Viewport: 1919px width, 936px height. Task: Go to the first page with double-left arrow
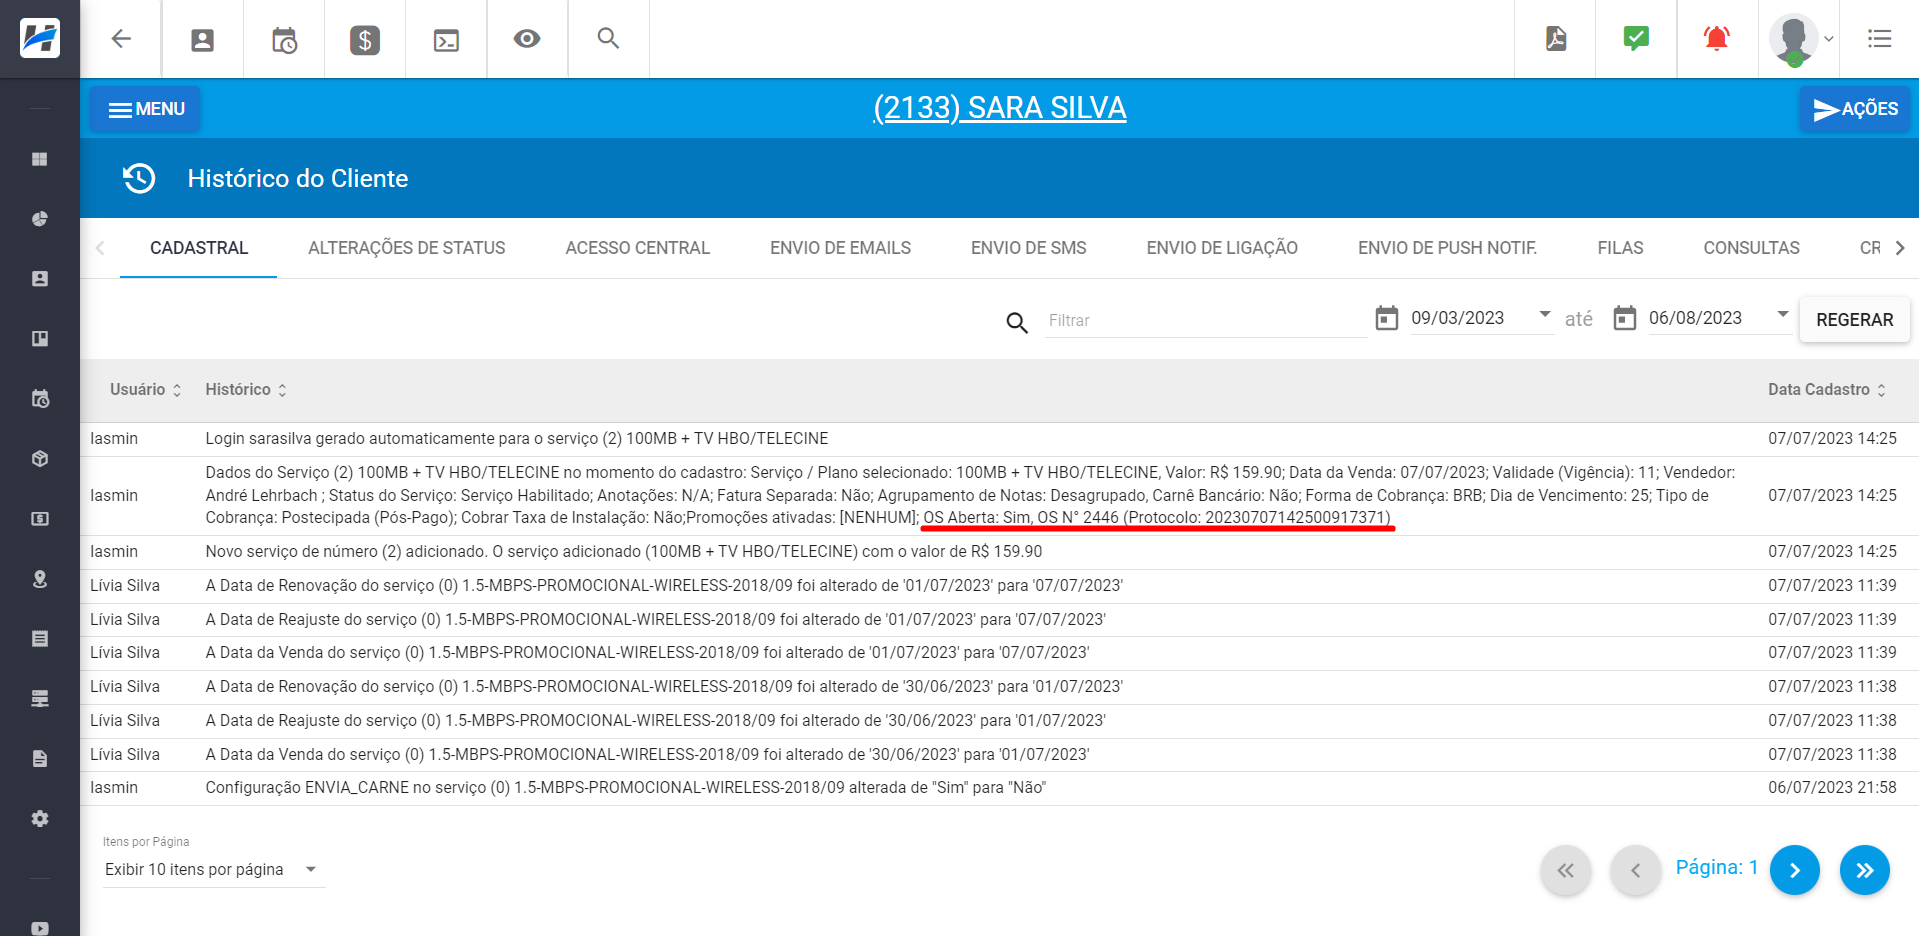point(1566,871)
